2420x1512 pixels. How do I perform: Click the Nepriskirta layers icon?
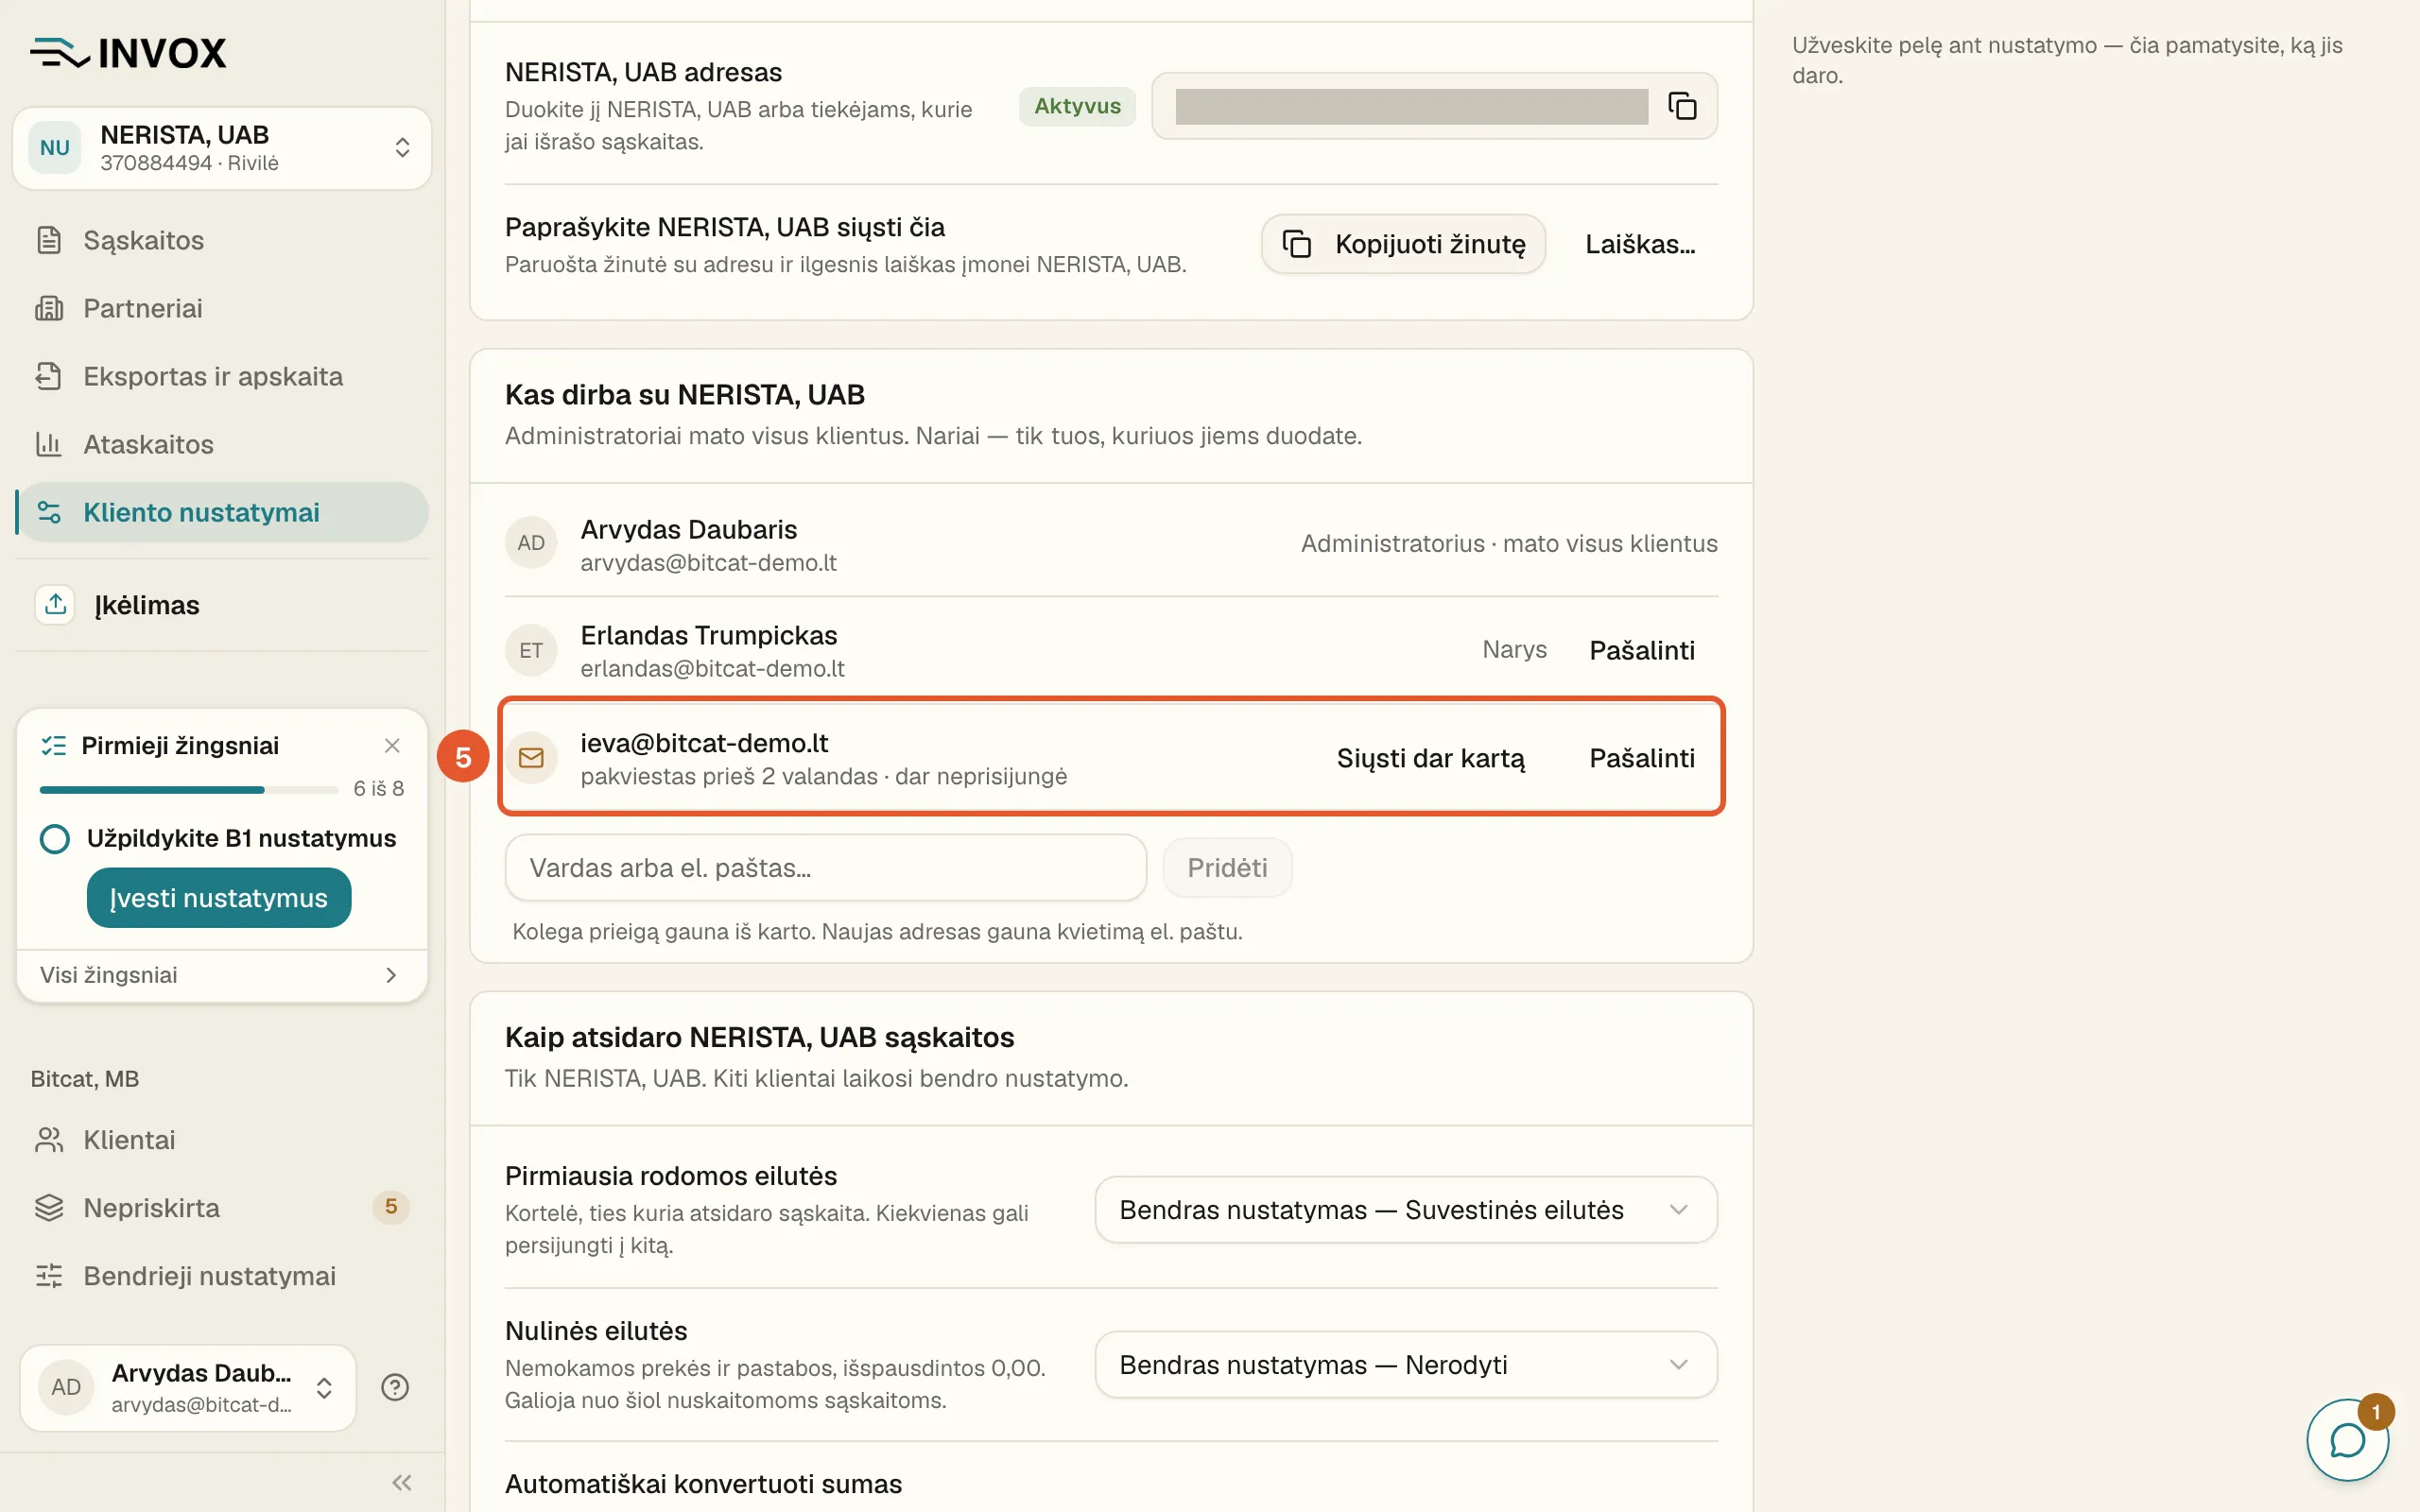(49, 1208)
